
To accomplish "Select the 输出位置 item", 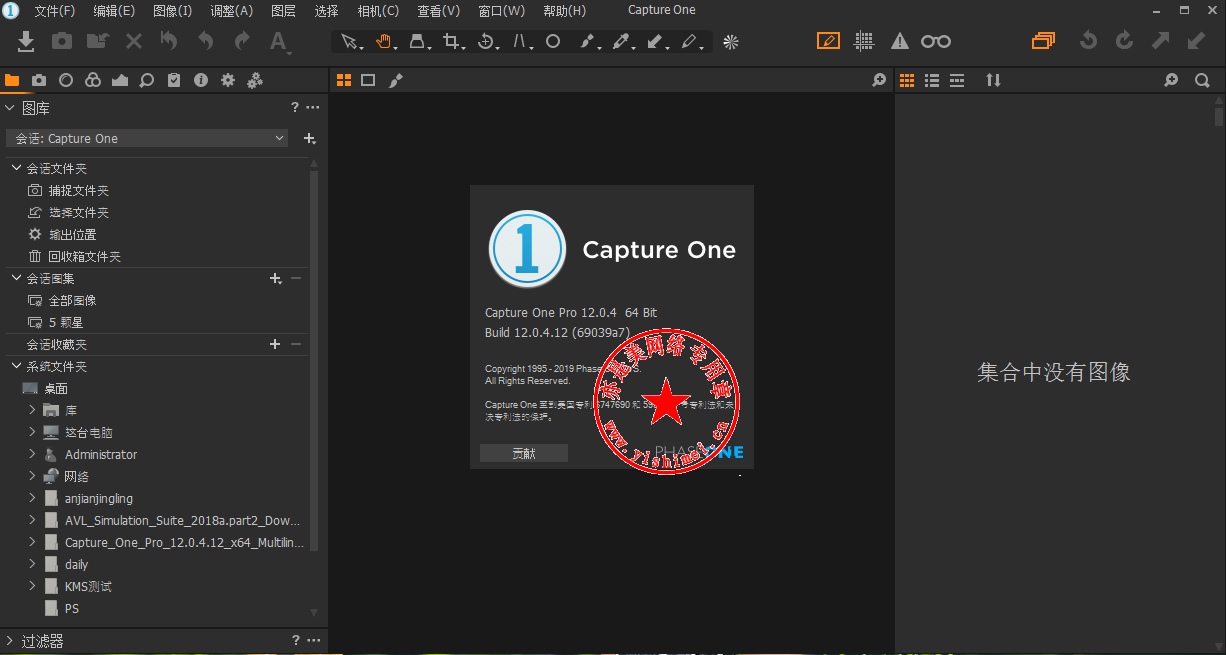I will click(73, 234).
